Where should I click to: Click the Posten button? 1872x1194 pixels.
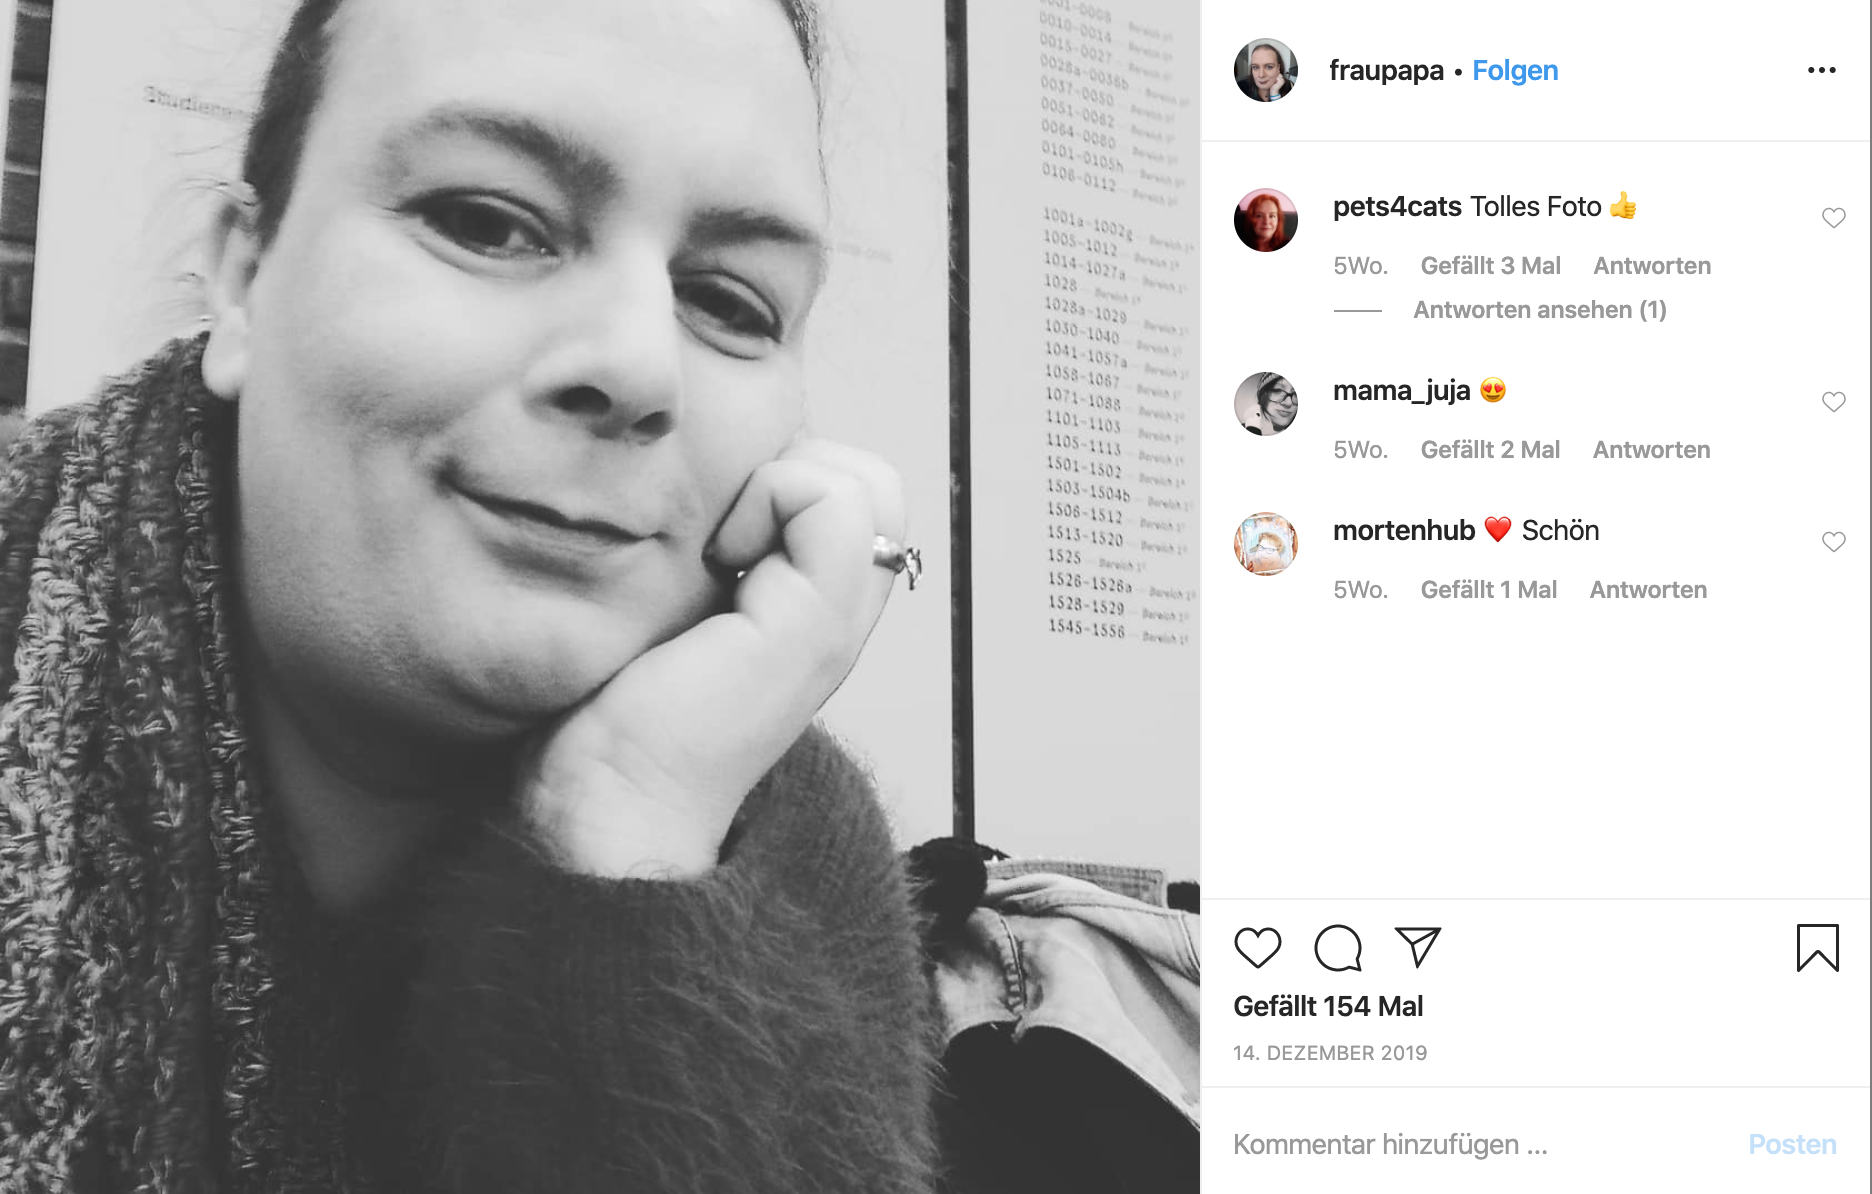point(1792,1144)
